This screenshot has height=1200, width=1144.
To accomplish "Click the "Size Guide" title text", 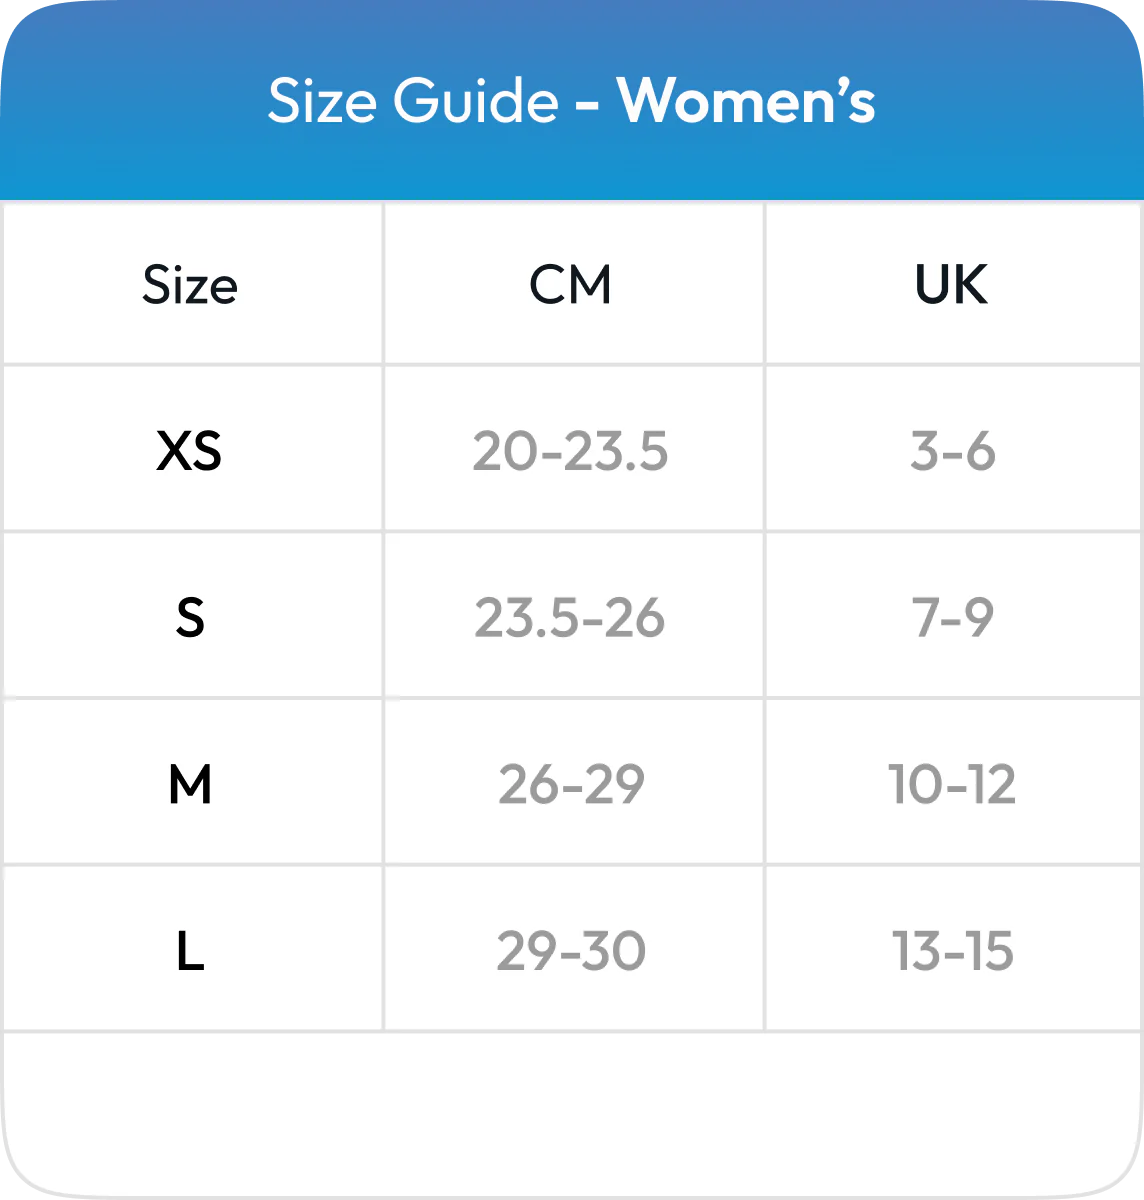I will tap(412, 102).
